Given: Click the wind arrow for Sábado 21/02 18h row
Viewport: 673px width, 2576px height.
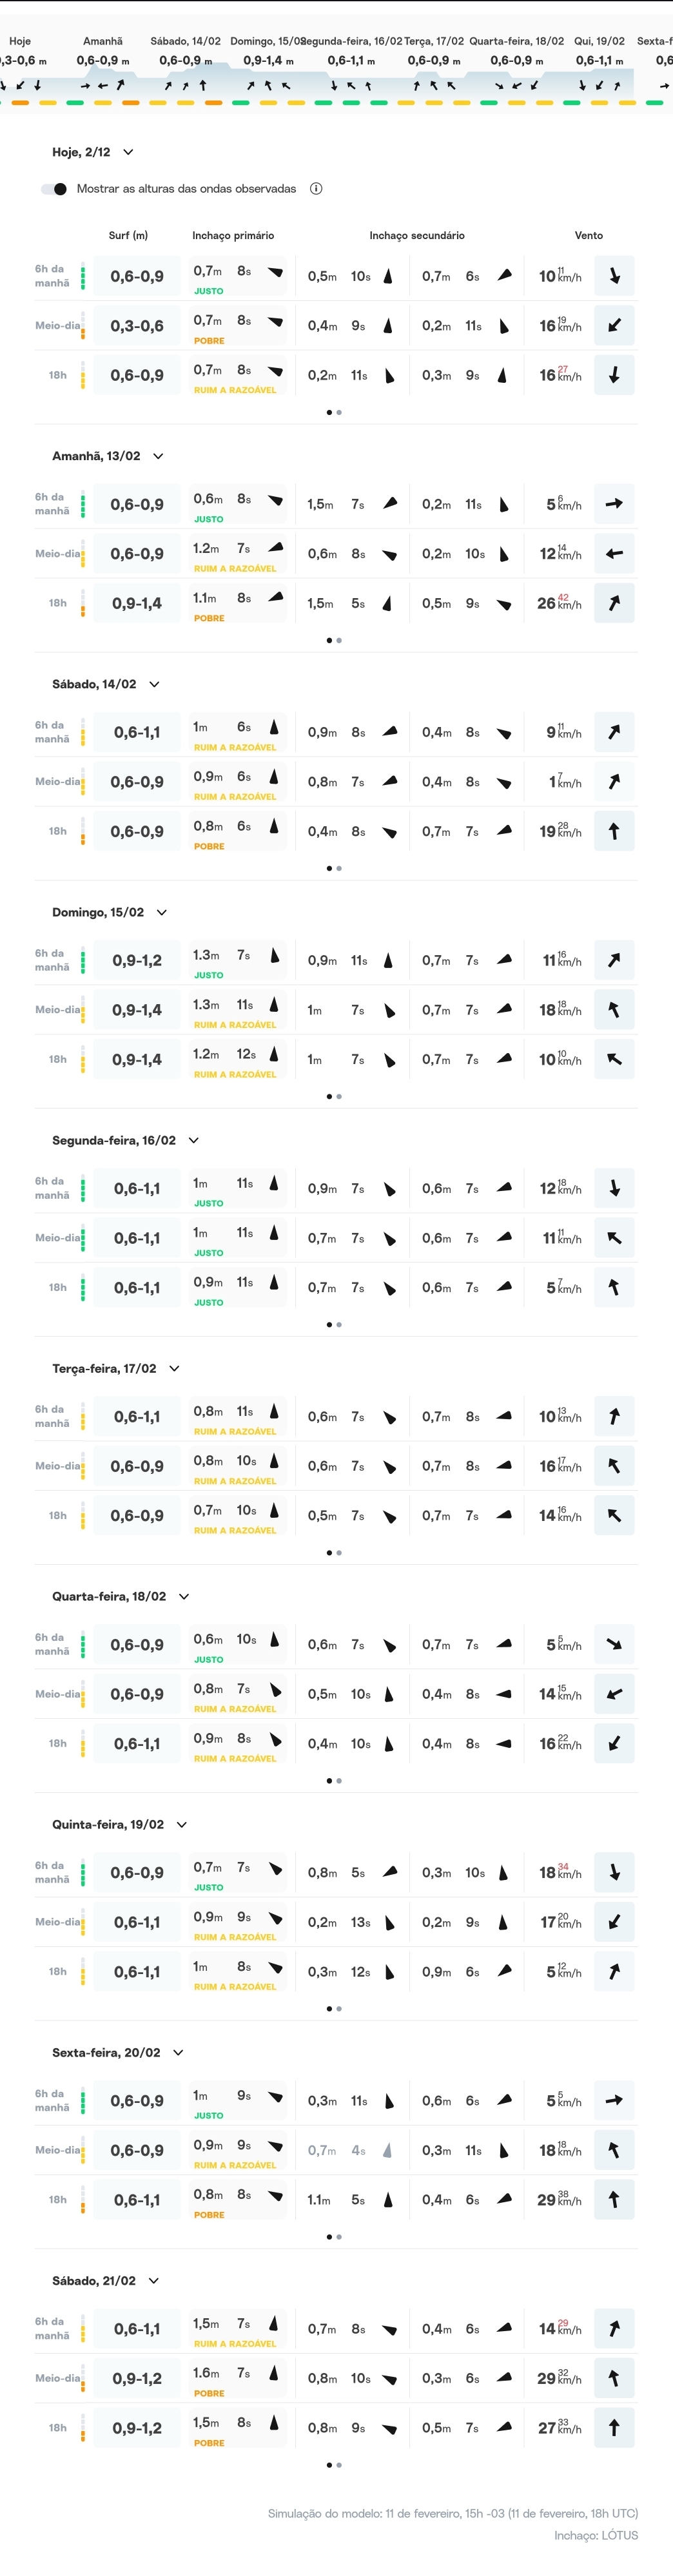Looking at the screenshot, I should tap(614, 2427).
